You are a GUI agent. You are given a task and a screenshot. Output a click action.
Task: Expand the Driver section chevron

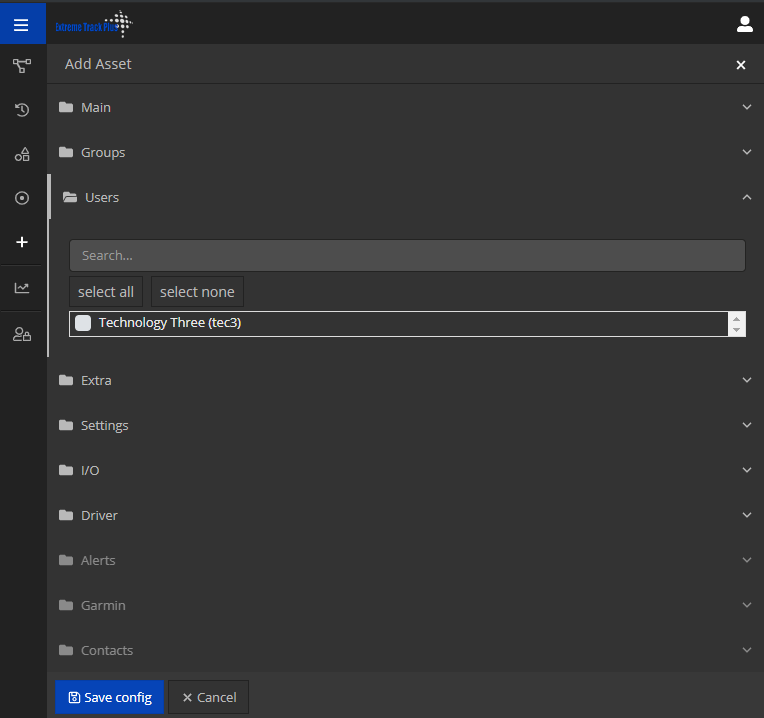coord(746,515)
